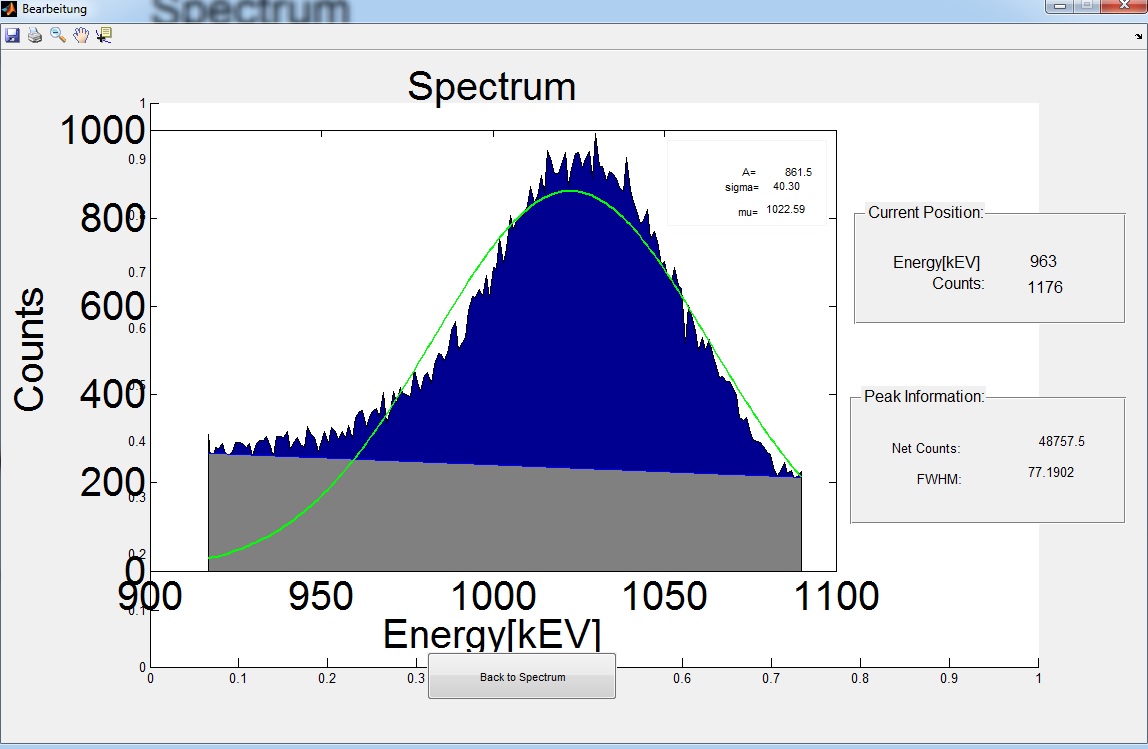
Task: Click the Print figure icon
Action: pyautogui.click(x=35, y=35)
